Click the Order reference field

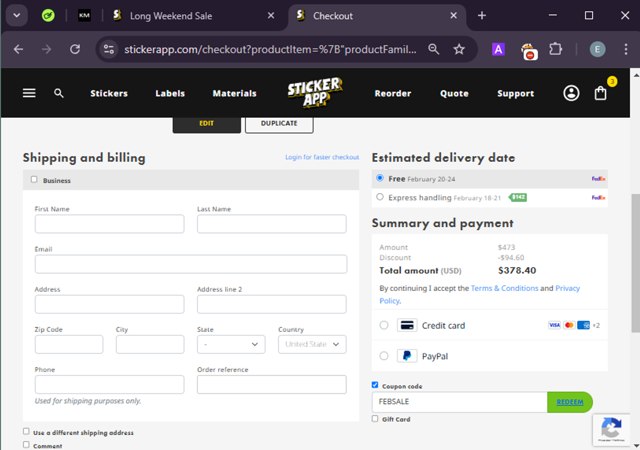coord(272,385)
